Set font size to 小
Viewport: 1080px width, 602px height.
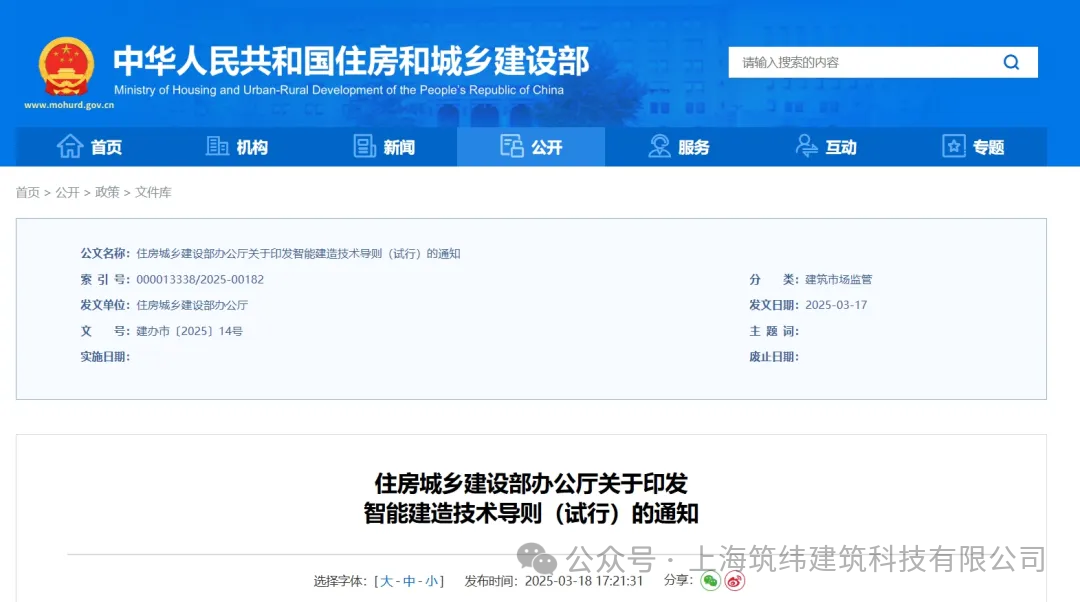[432, 581]
